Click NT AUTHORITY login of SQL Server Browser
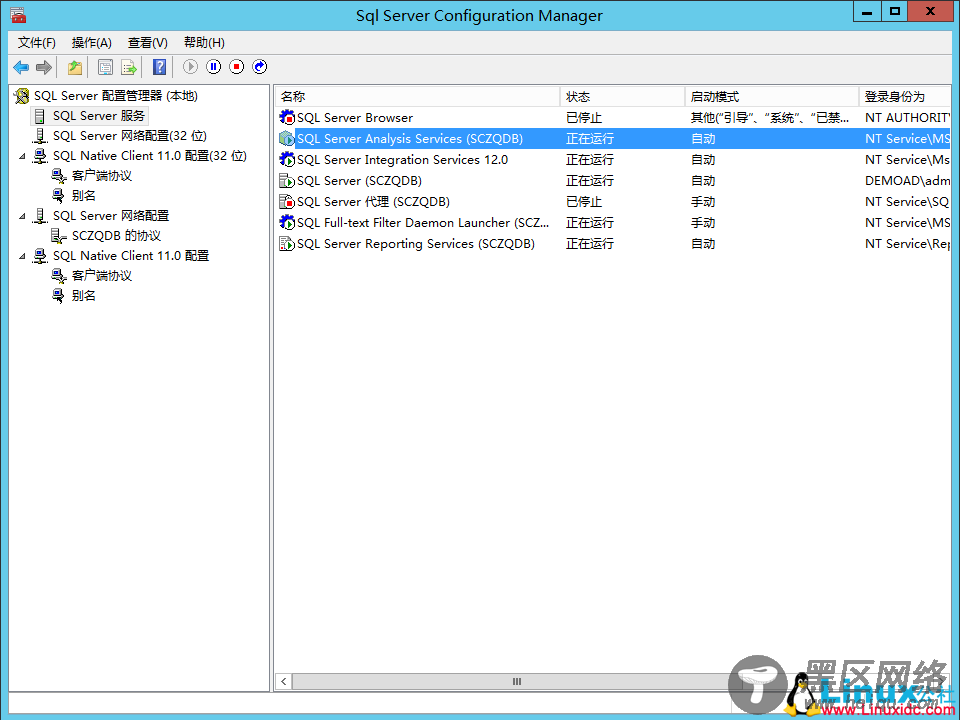Image resolution: width=960 pixels, height=720 pixels. point(907,118)
